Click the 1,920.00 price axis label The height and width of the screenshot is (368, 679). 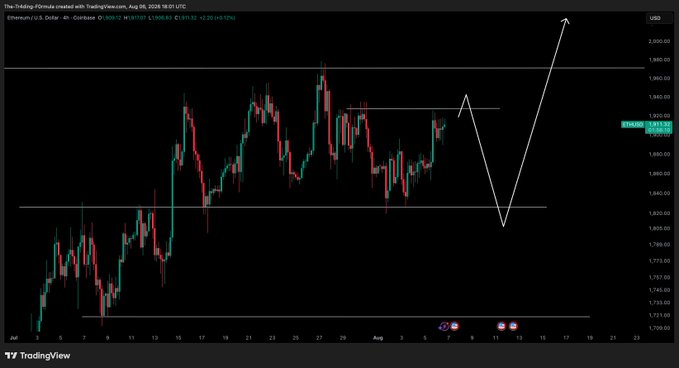pos(659,116)
